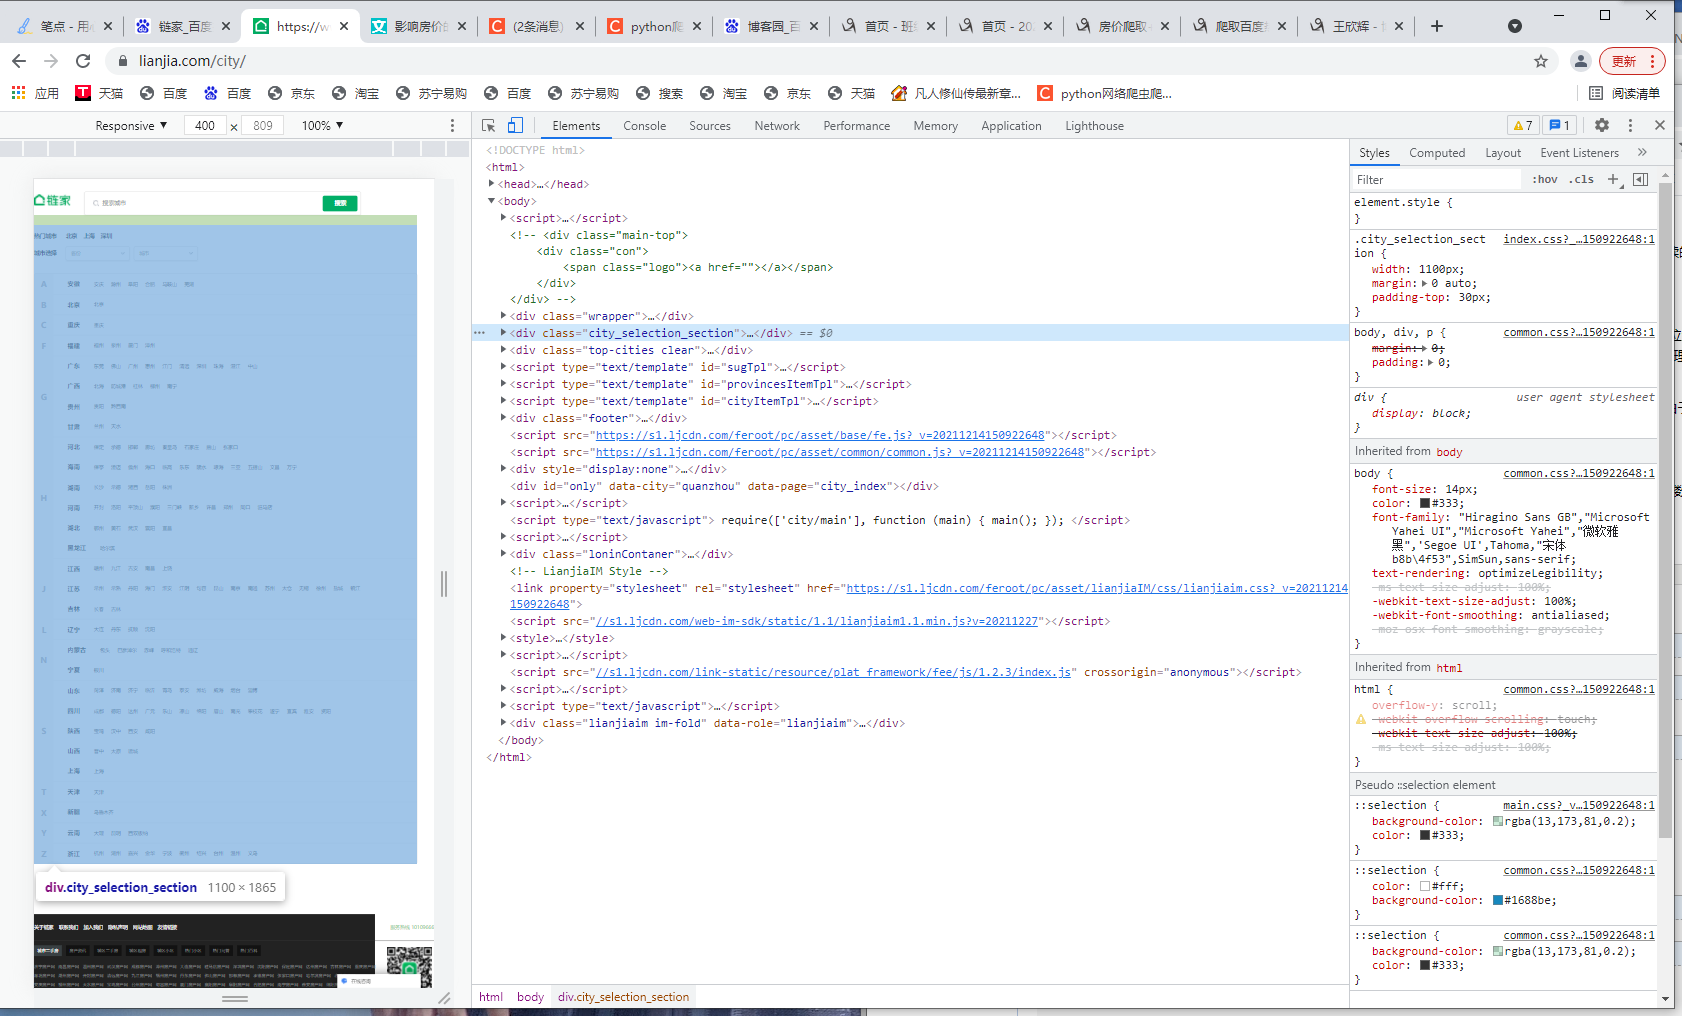The height and width of the screenshot is (1016, 1682).
Task: Open the reading list (阅读清单)
Action: tap(1625, 93)
